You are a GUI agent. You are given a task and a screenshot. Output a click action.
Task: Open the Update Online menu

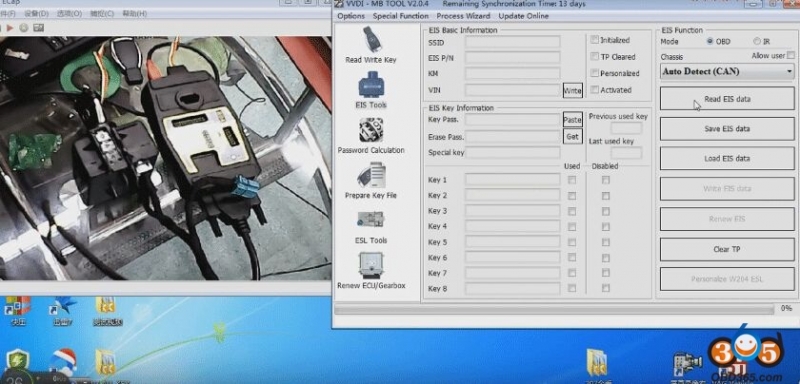523,16
